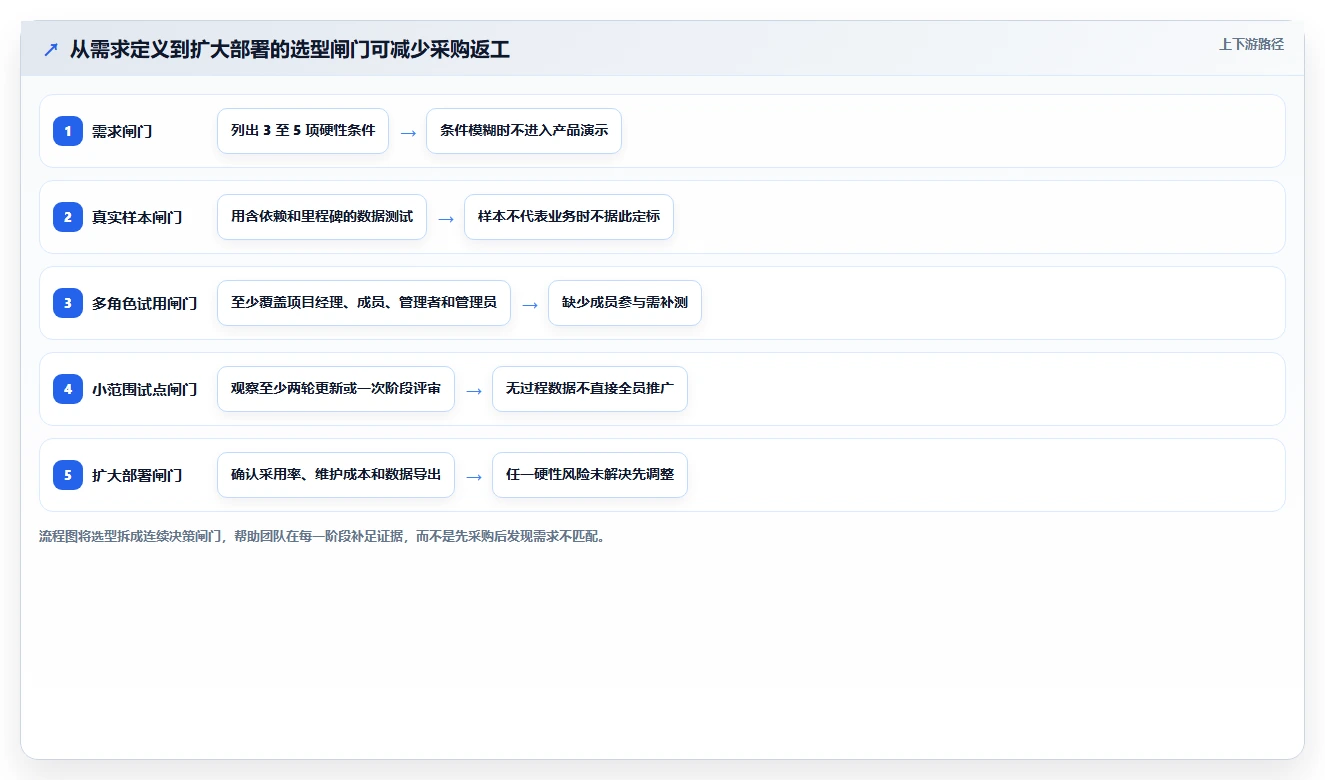Image resolution: width=1325 pixels, height=780 pixels.
Task: Click the footer caption starting 流程图将选型拆成
Action: (323, 536)
